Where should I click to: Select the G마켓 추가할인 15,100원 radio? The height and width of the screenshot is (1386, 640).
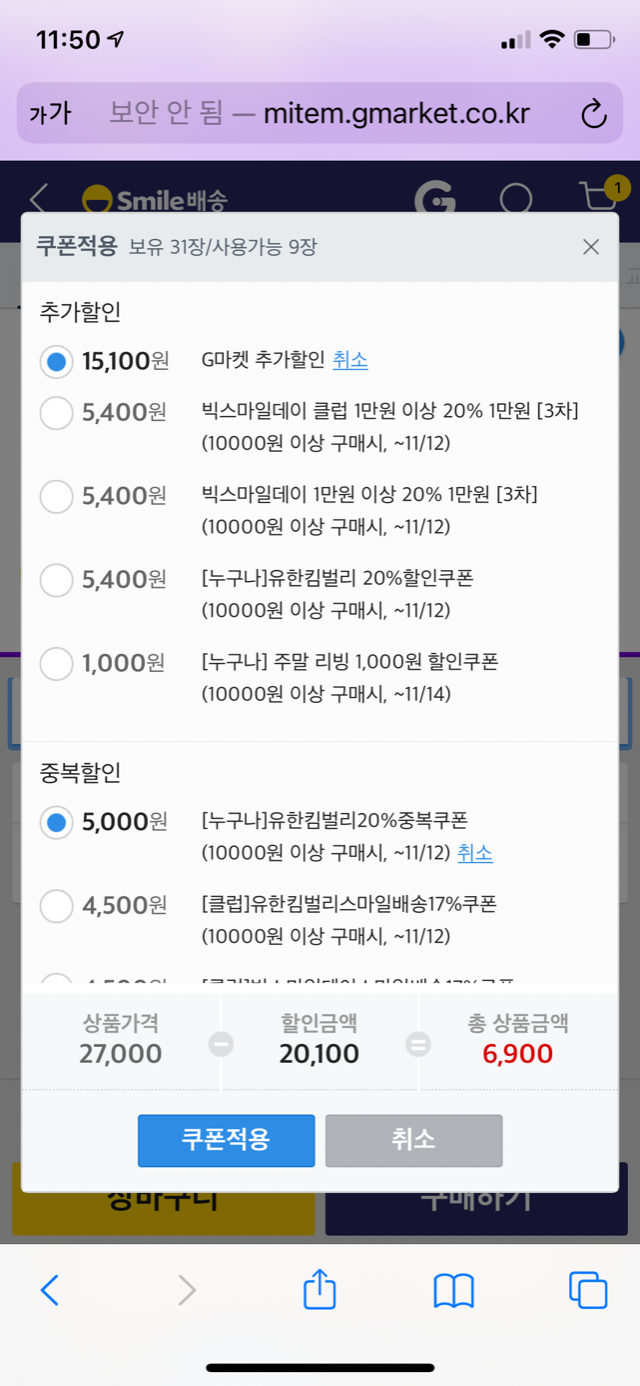pyautogui.click(x=56, y=361)
